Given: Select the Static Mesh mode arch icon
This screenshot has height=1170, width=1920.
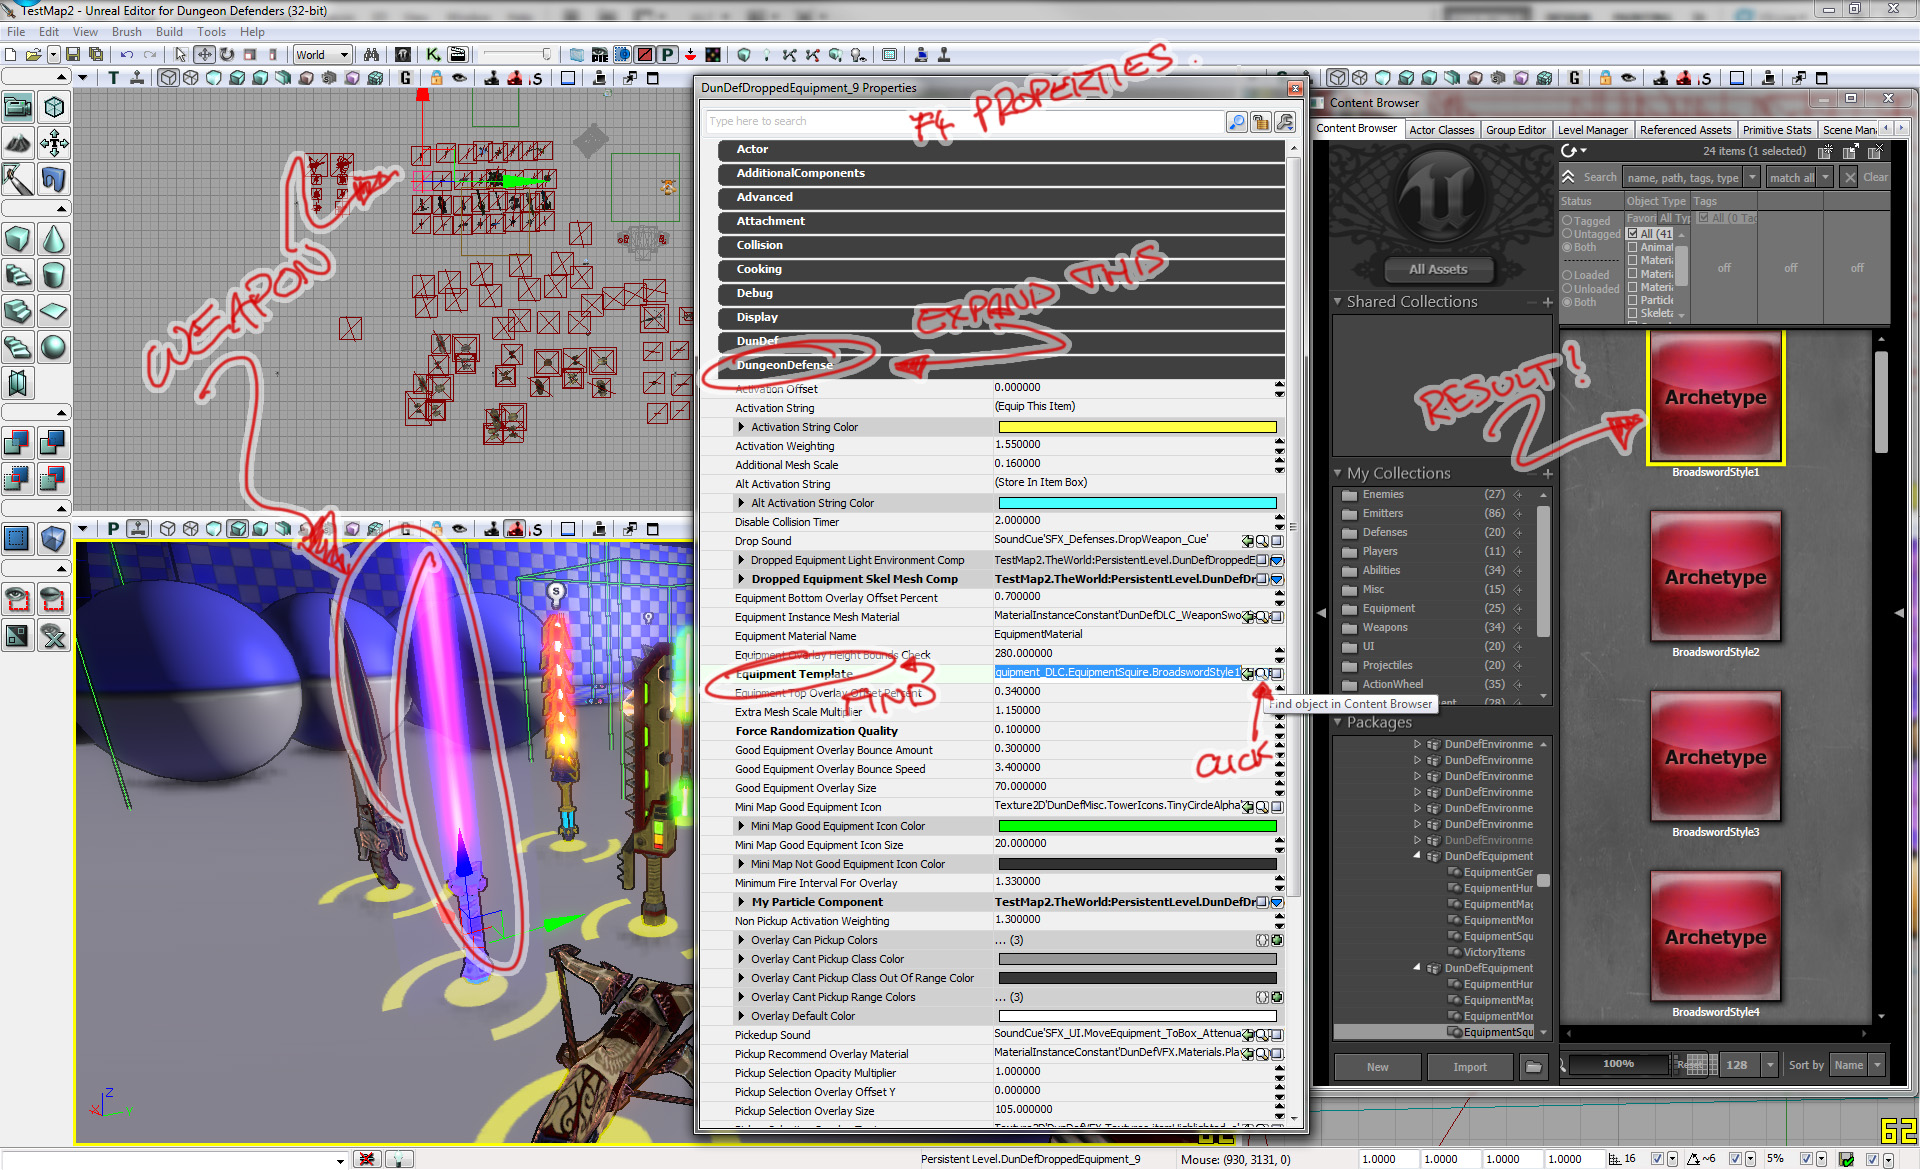Looking at the screenshot, I should click(x=54, y=179).
